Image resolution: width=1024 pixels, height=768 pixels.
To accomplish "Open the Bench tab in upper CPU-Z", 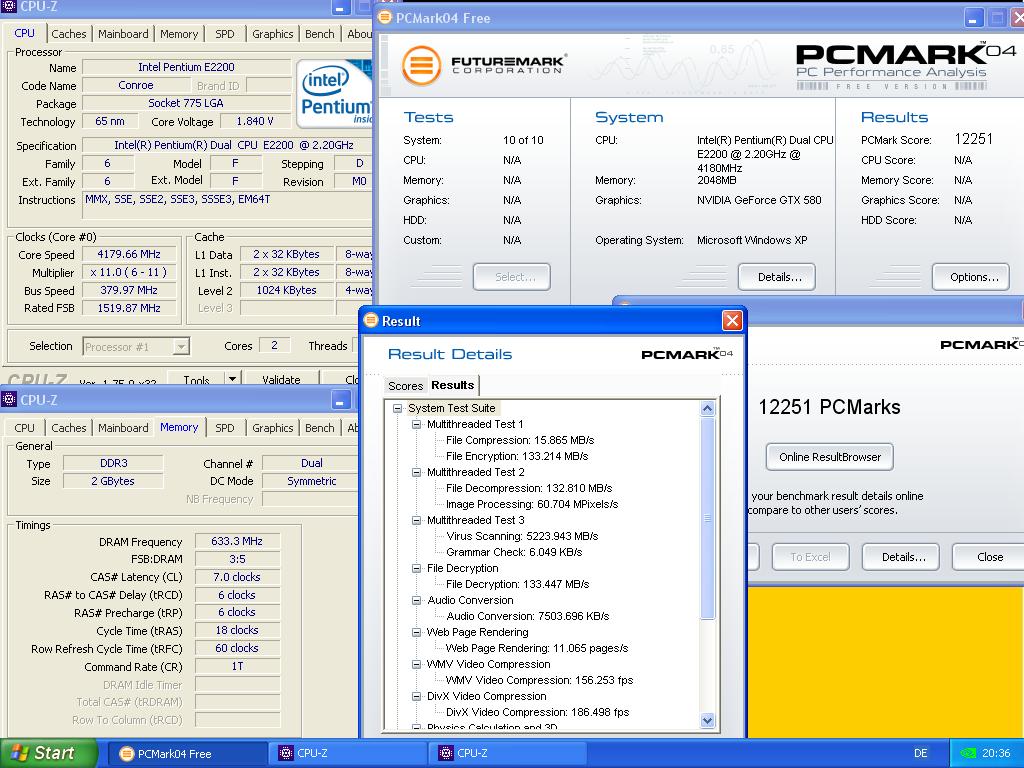I will (x=319, y=34).
